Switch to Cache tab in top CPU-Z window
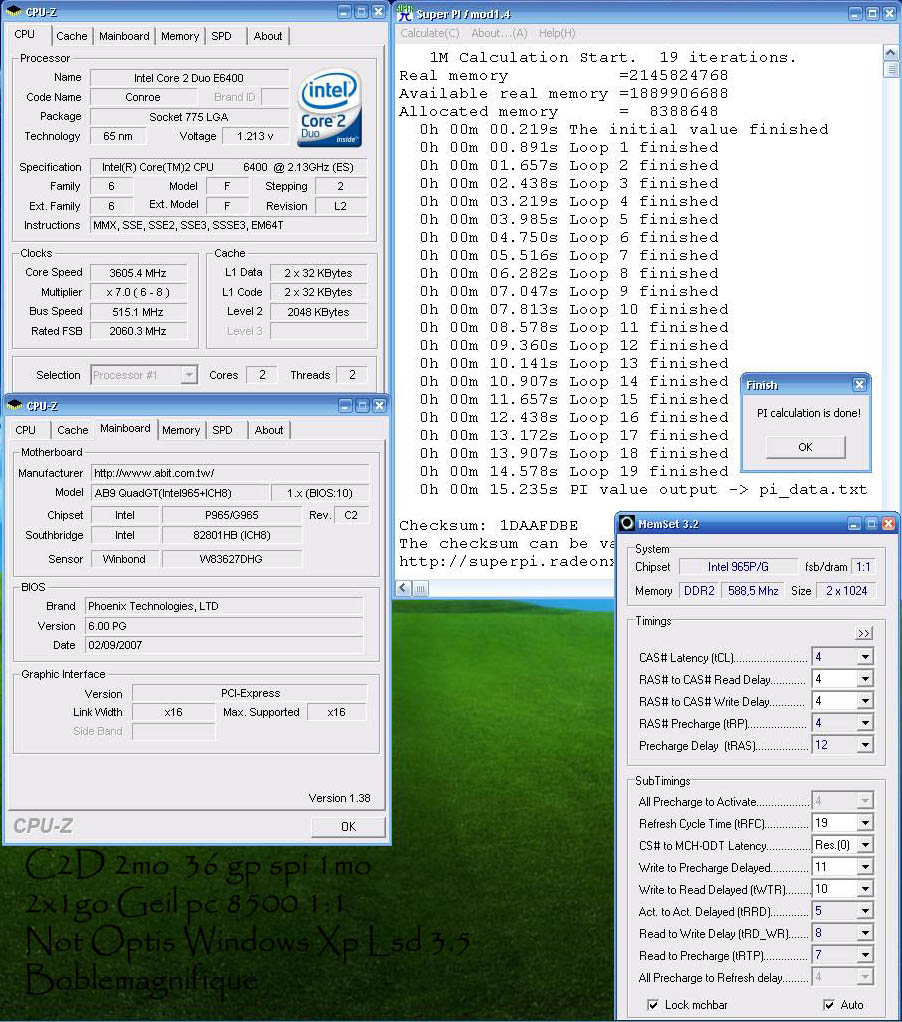The image size is (902, 1022). point(72,36)
